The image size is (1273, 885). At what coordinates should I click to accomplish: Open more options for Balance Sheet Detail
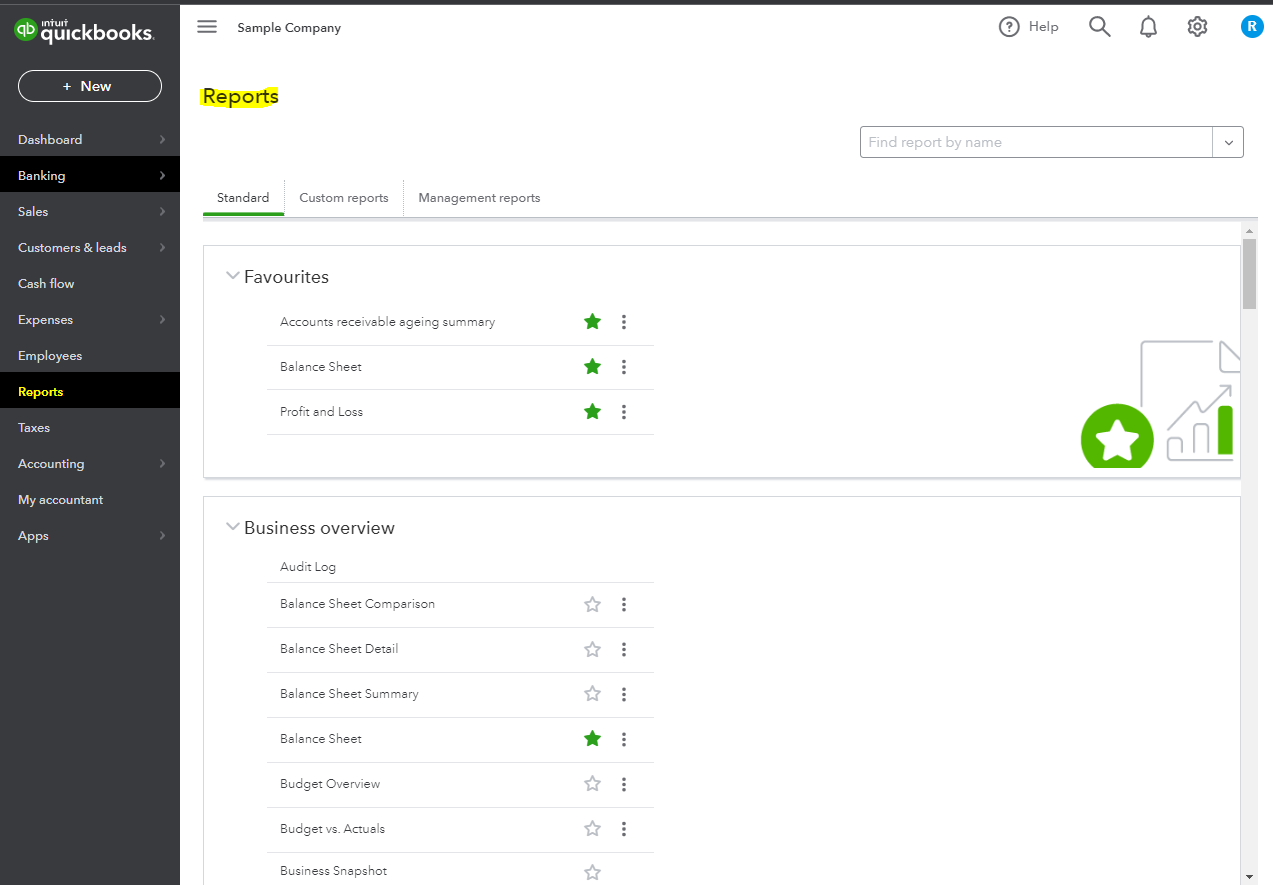[x=624, y=649]
